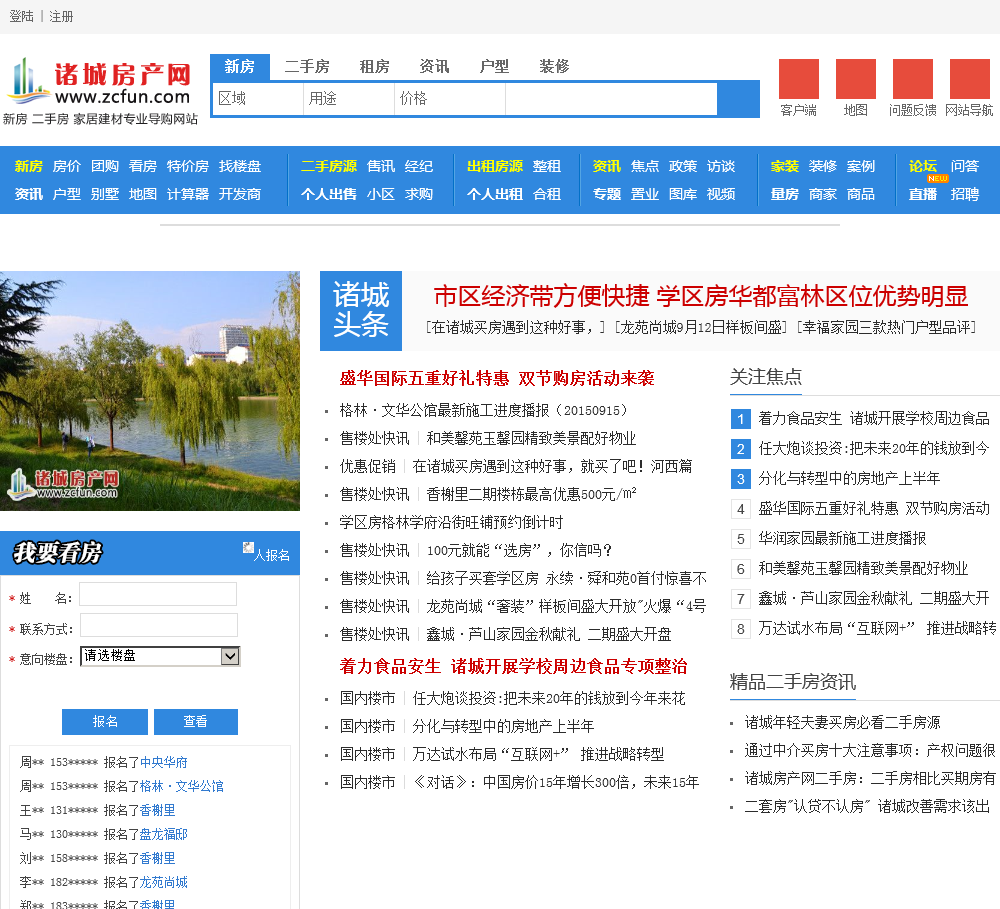Open 合租 in navigation bar
The width and height of the screenshot is (1000, 909).
[547, 195]
